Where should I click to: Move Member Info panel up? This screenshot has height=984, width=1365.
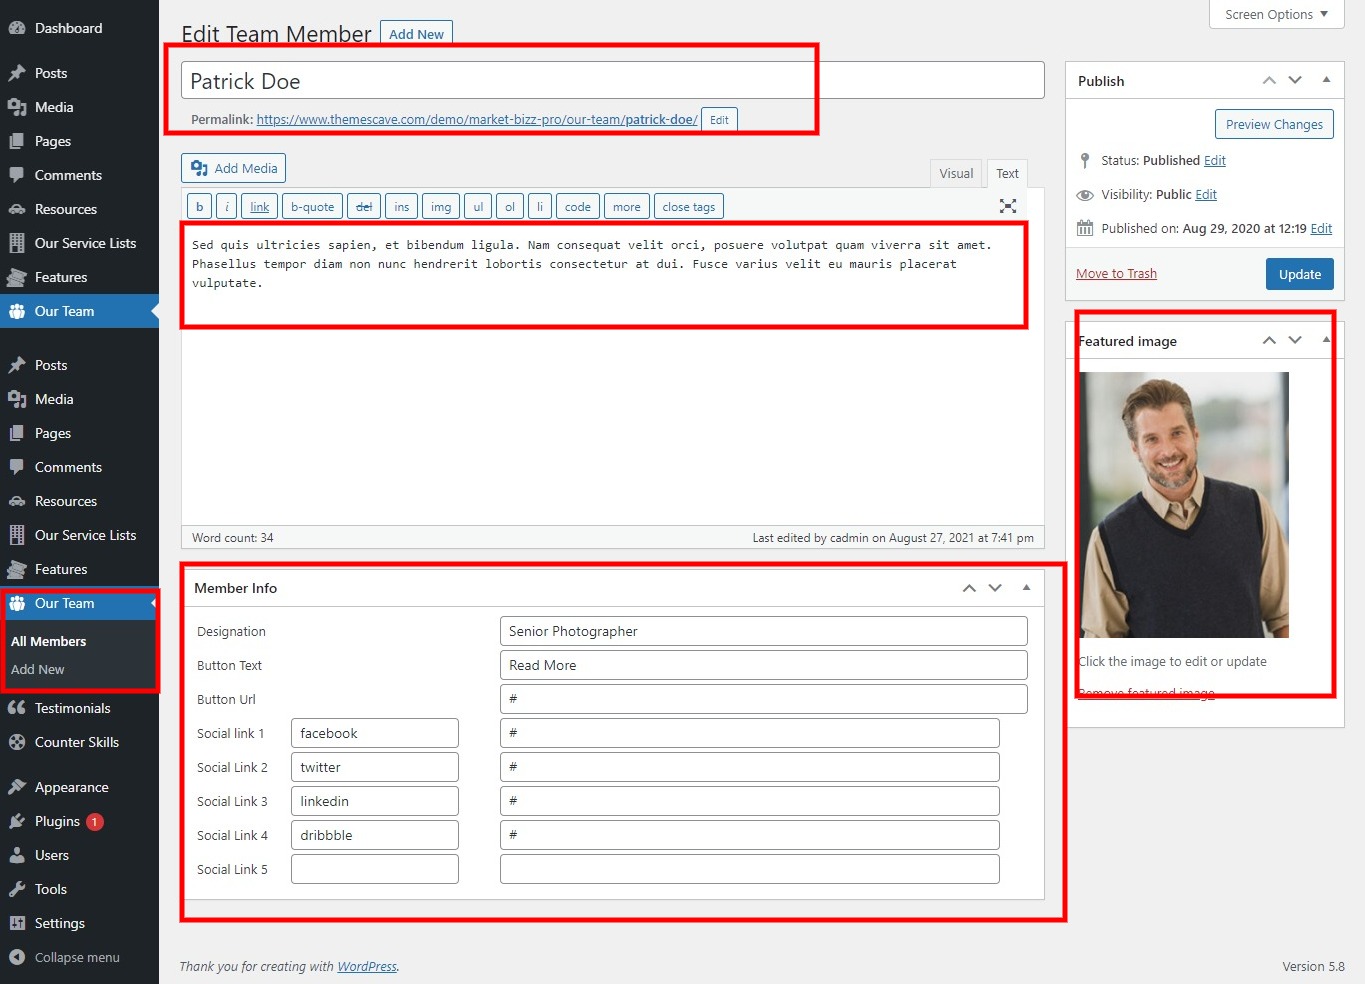969,588
